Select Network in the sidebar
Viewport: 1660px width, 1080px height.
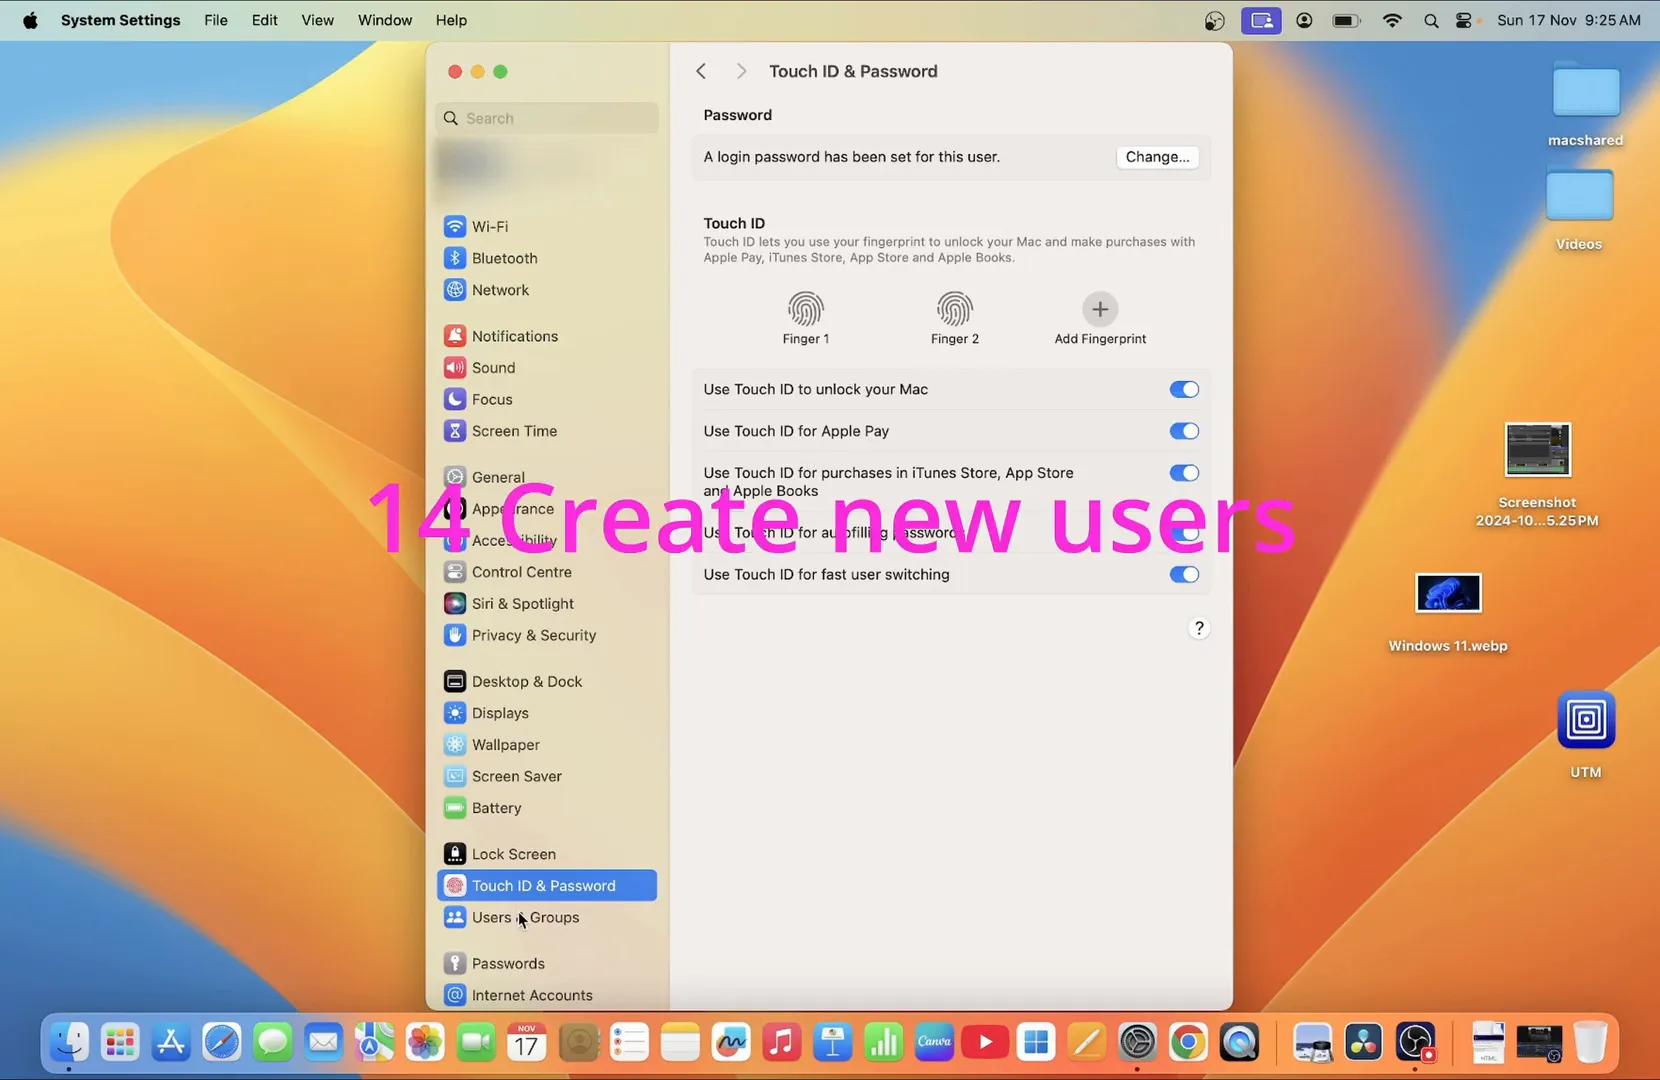(x=546, y=290)
